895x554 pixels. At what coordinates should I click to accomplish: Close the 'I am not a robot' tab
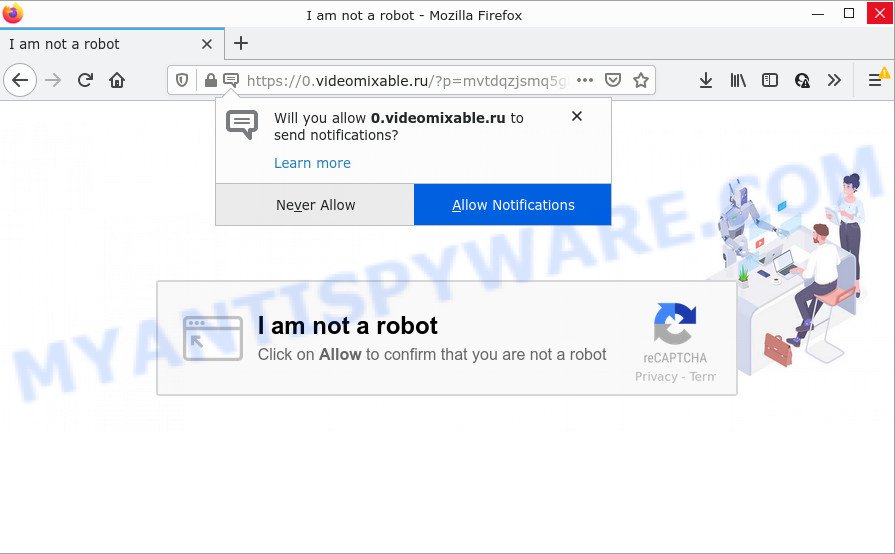tap(207, 44)
